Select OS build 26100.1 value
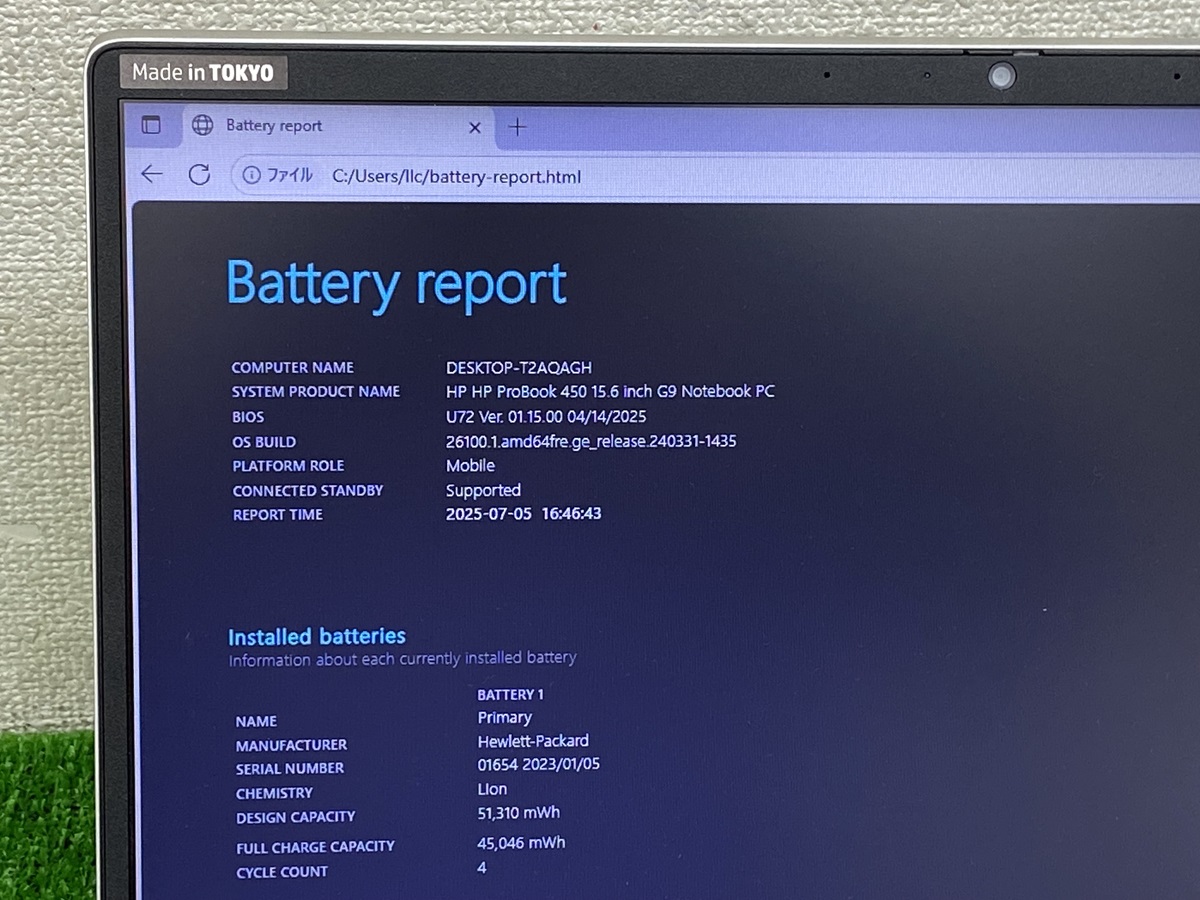1200x900 pixels. [591, 441]
